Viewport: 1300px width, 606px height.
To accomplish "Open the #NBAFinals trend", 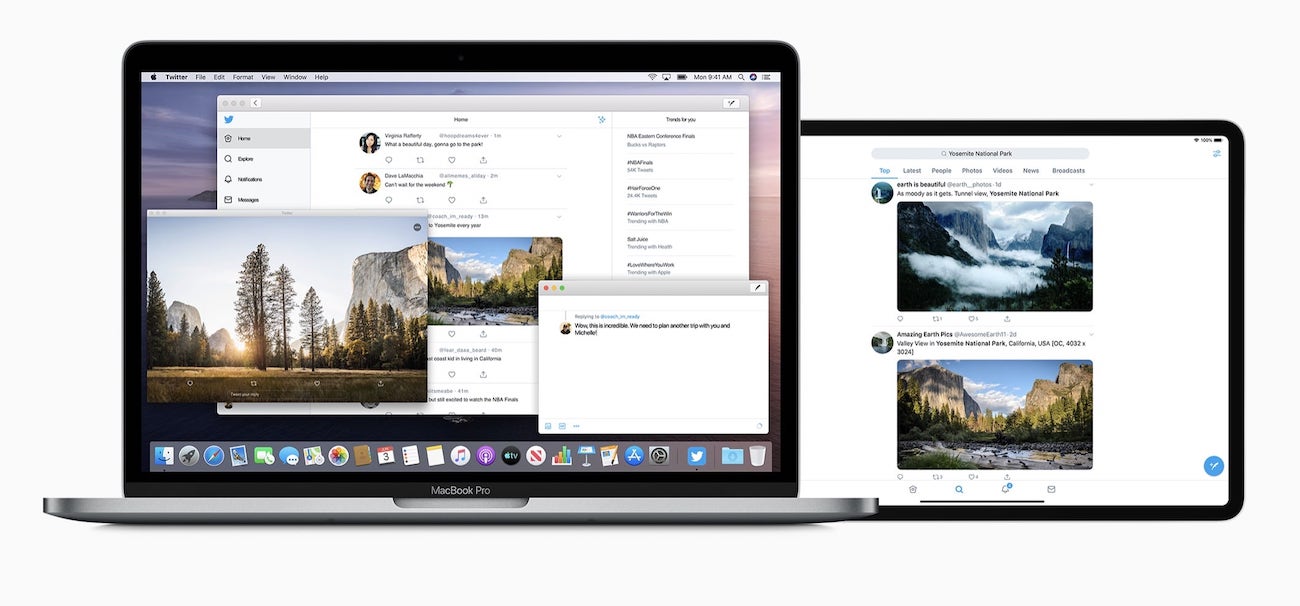I will click(642, 166).
